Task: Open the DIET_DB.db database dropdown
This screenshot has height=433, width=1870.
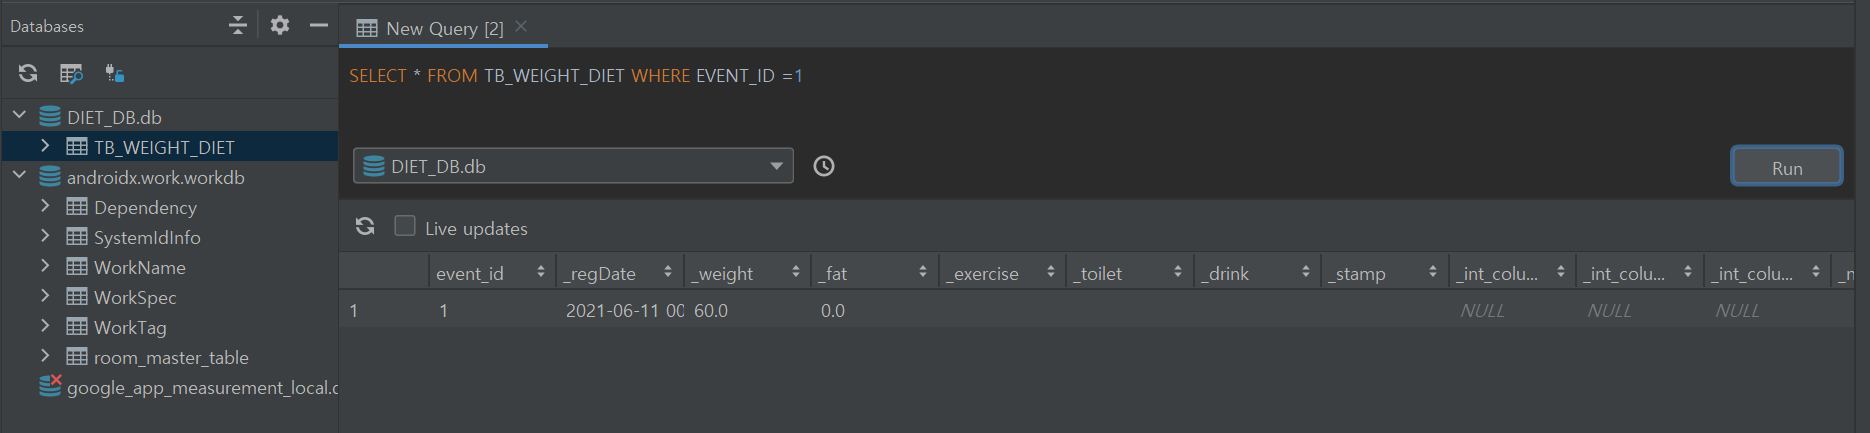Action: coord(573,166)
